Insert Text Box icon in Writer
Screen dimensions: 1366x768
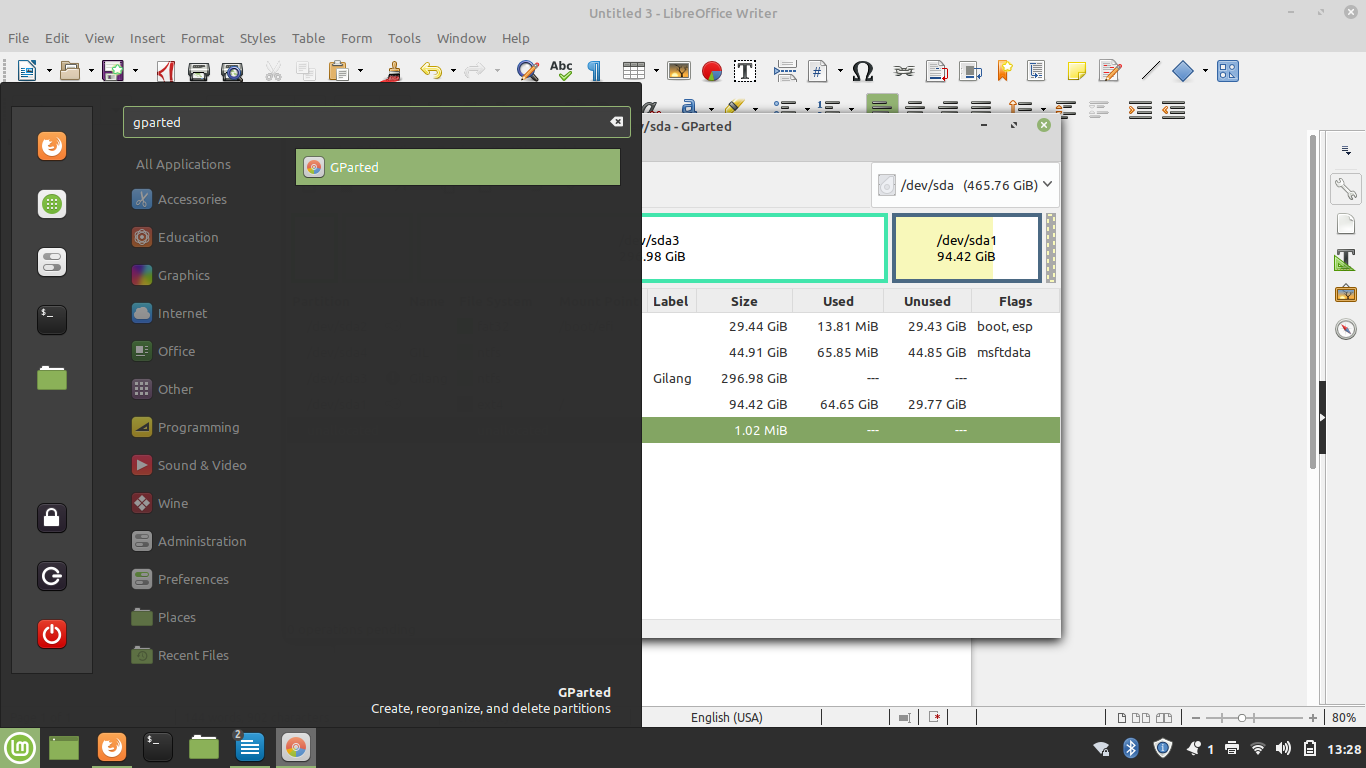pos(745,71)
